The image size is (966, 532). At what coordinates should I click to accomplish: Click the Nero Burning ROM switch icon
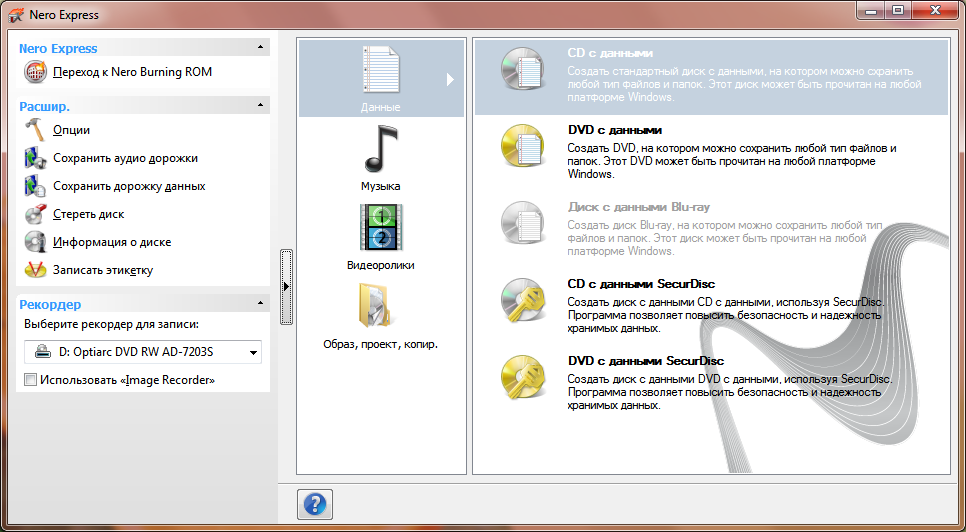tap(35, 72)
